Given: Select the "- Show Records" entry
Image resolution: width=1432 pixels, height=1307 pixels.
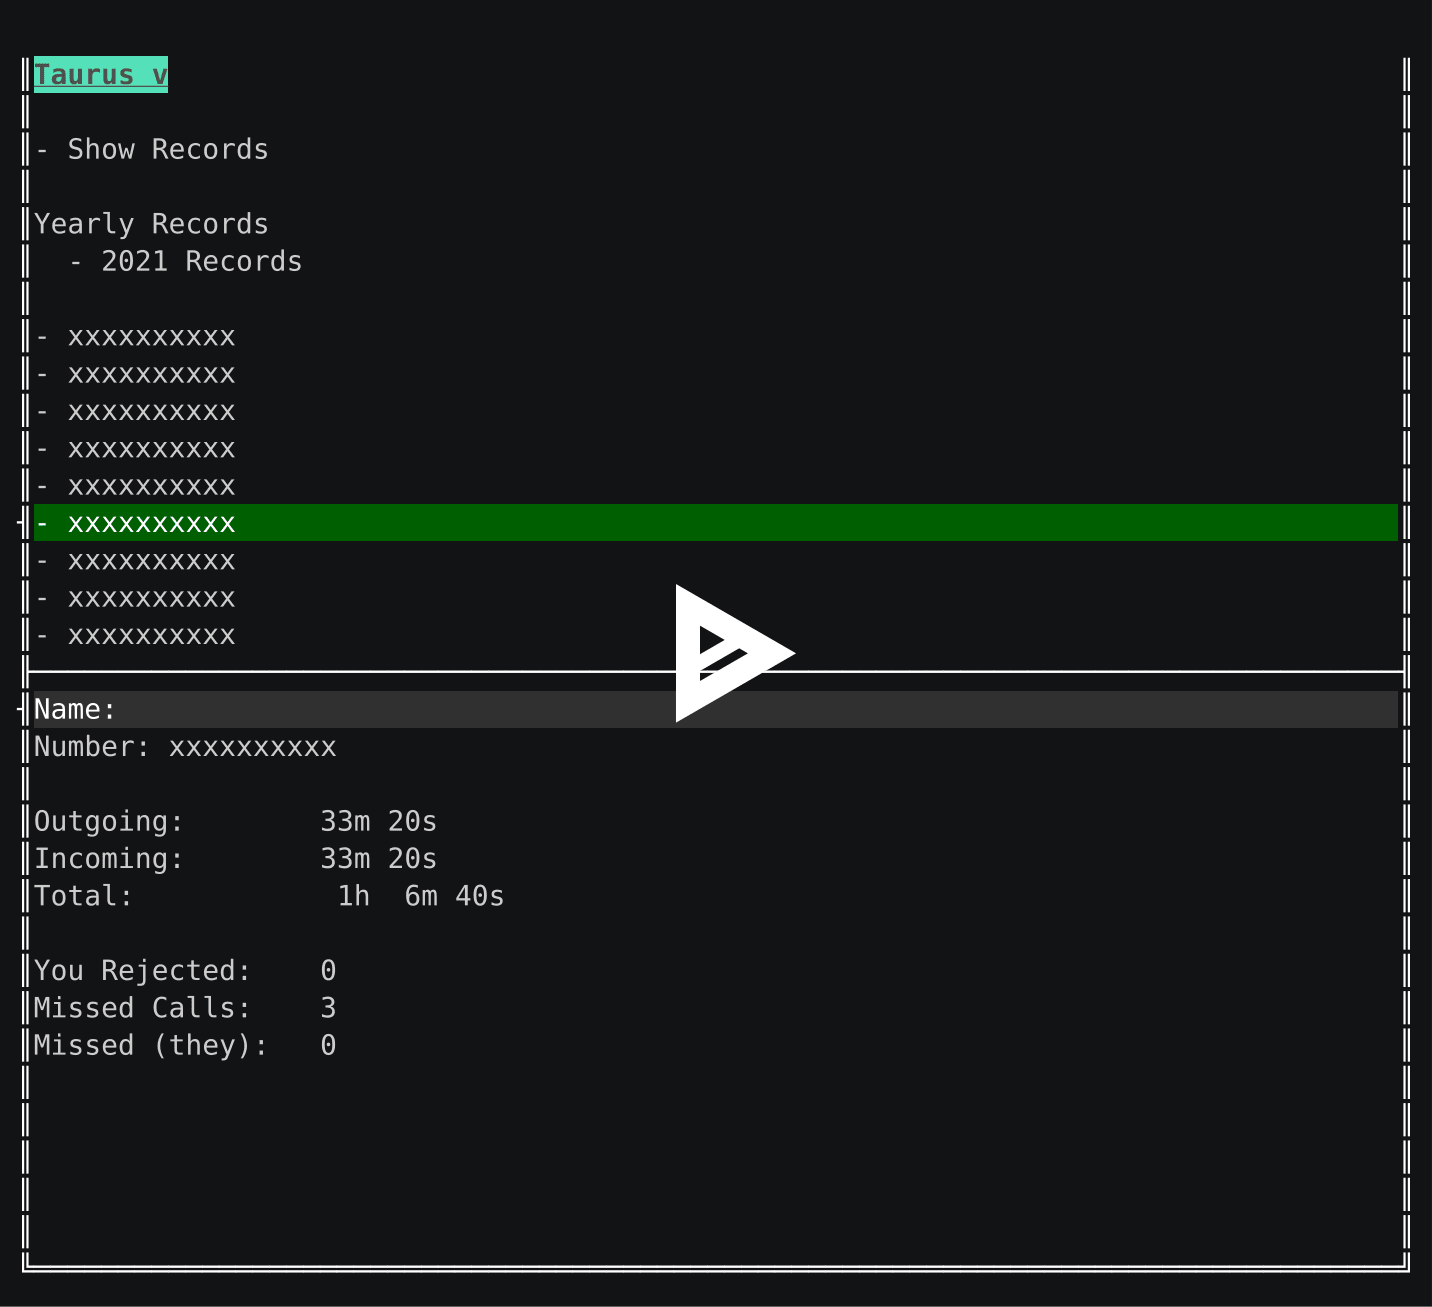Looking at the screenshot, I should tap(151, 150).
